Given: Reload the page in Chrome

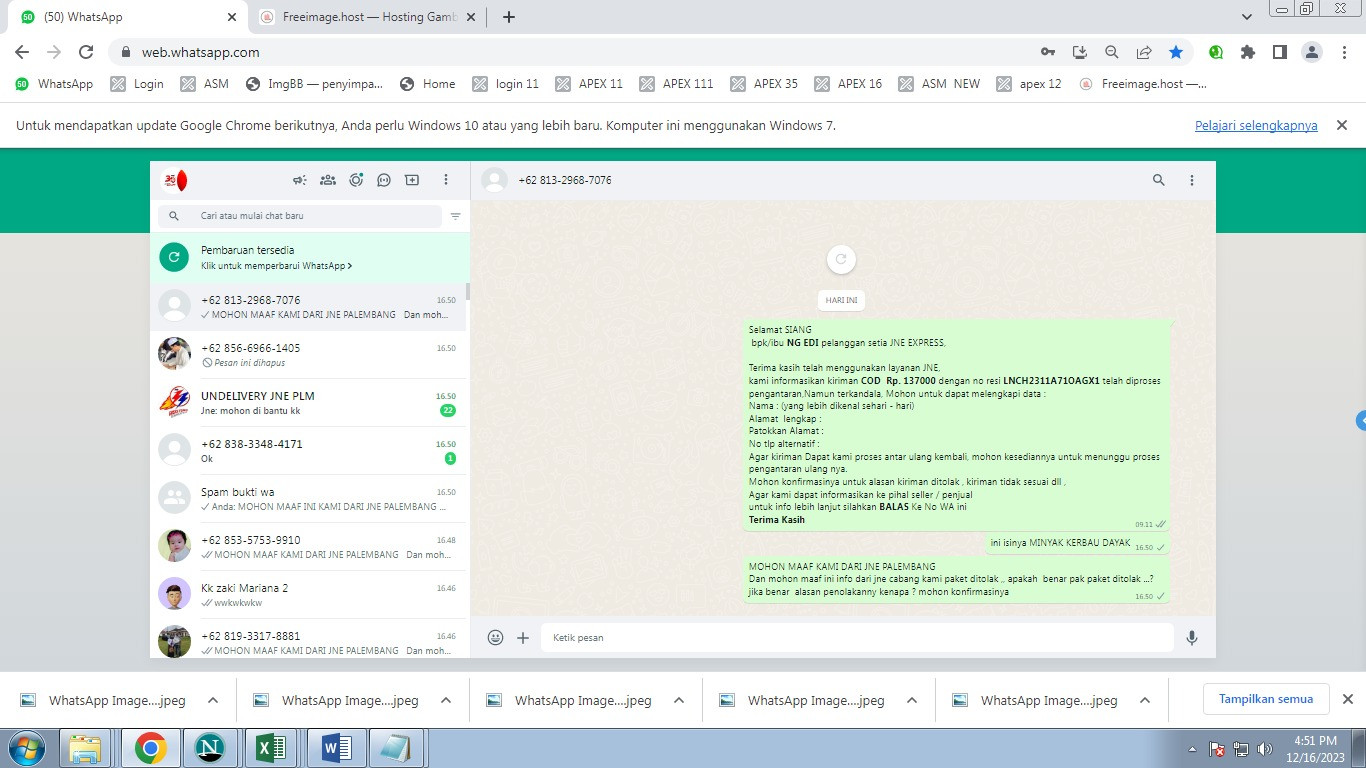Looking at the screenshot, I should click(86, 52).
